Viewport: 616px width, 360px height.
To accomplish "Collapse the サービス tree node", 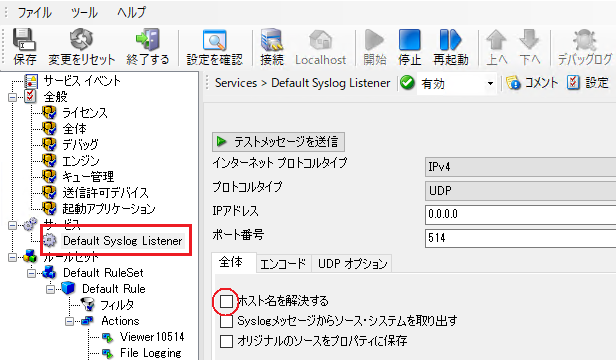I will [13, 225].
